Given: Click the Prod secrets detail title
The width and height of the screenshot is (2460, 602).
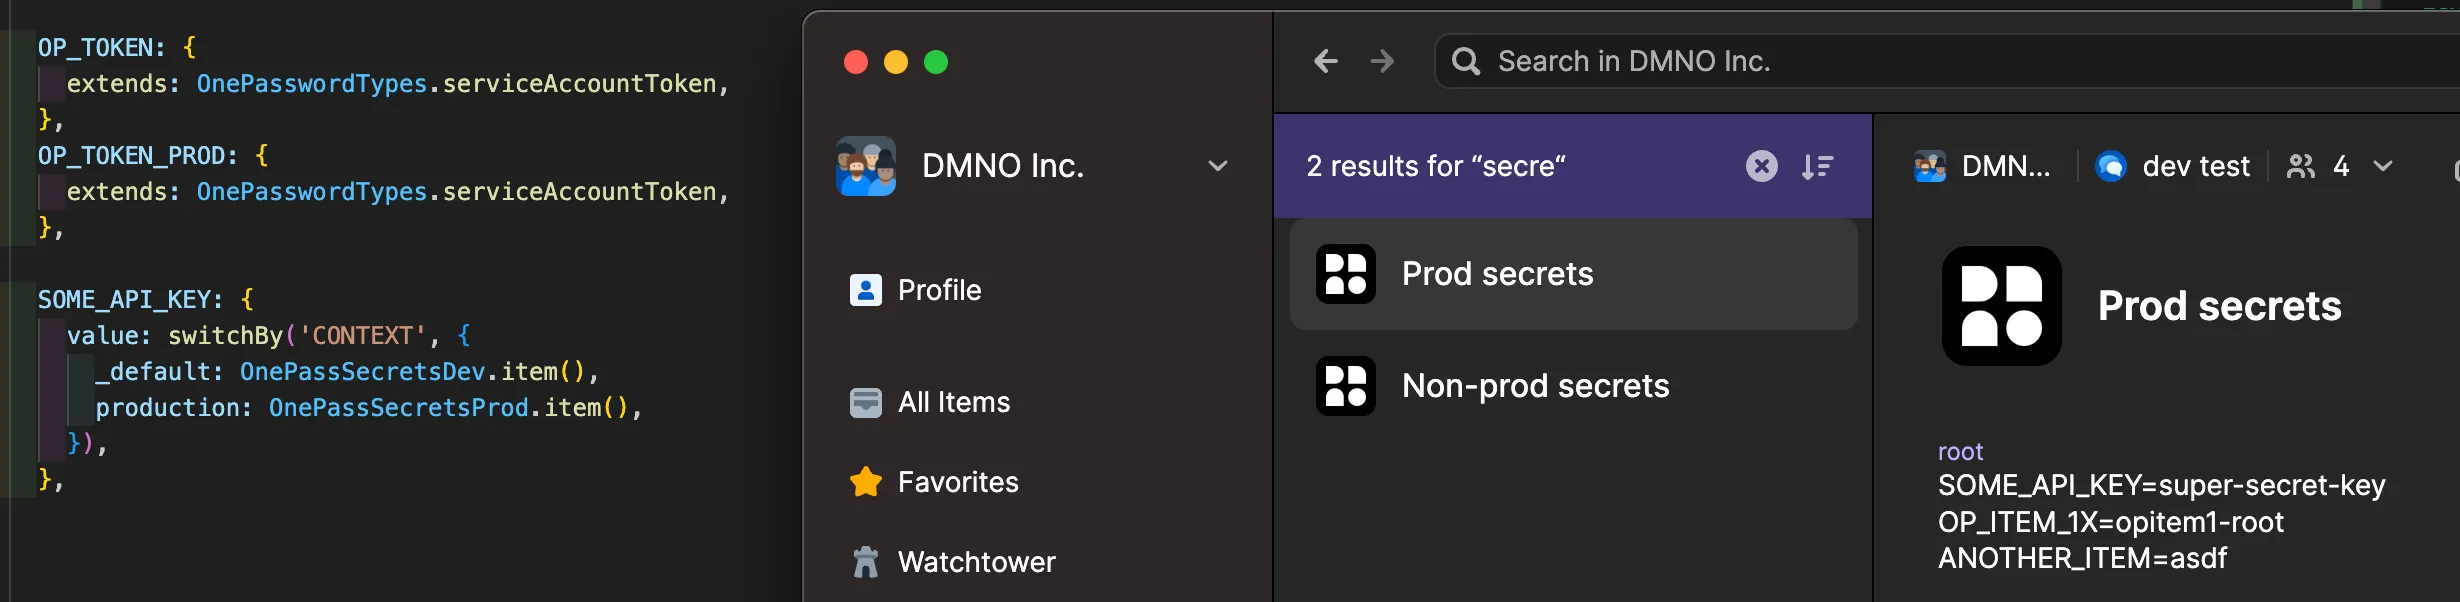Looking at the screenshot, I should click(x=2220, y=306).
